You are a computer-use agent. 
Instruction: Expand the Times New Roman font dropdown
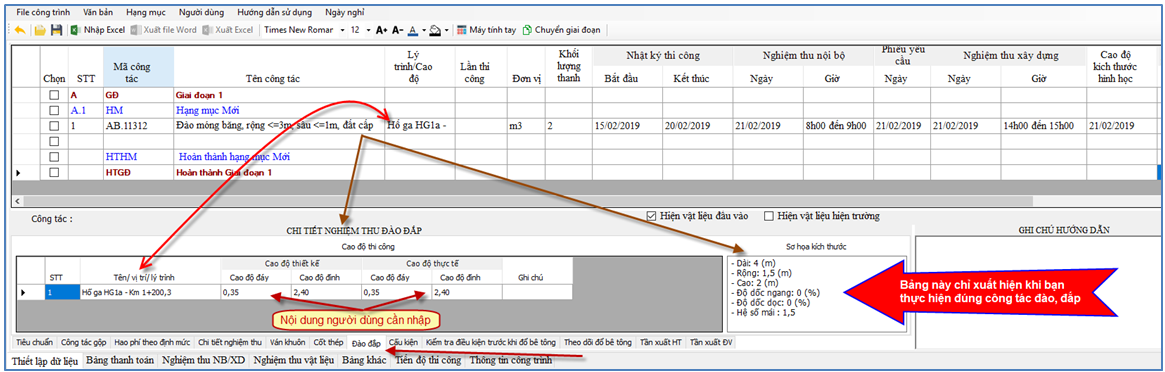pos(343,30)
